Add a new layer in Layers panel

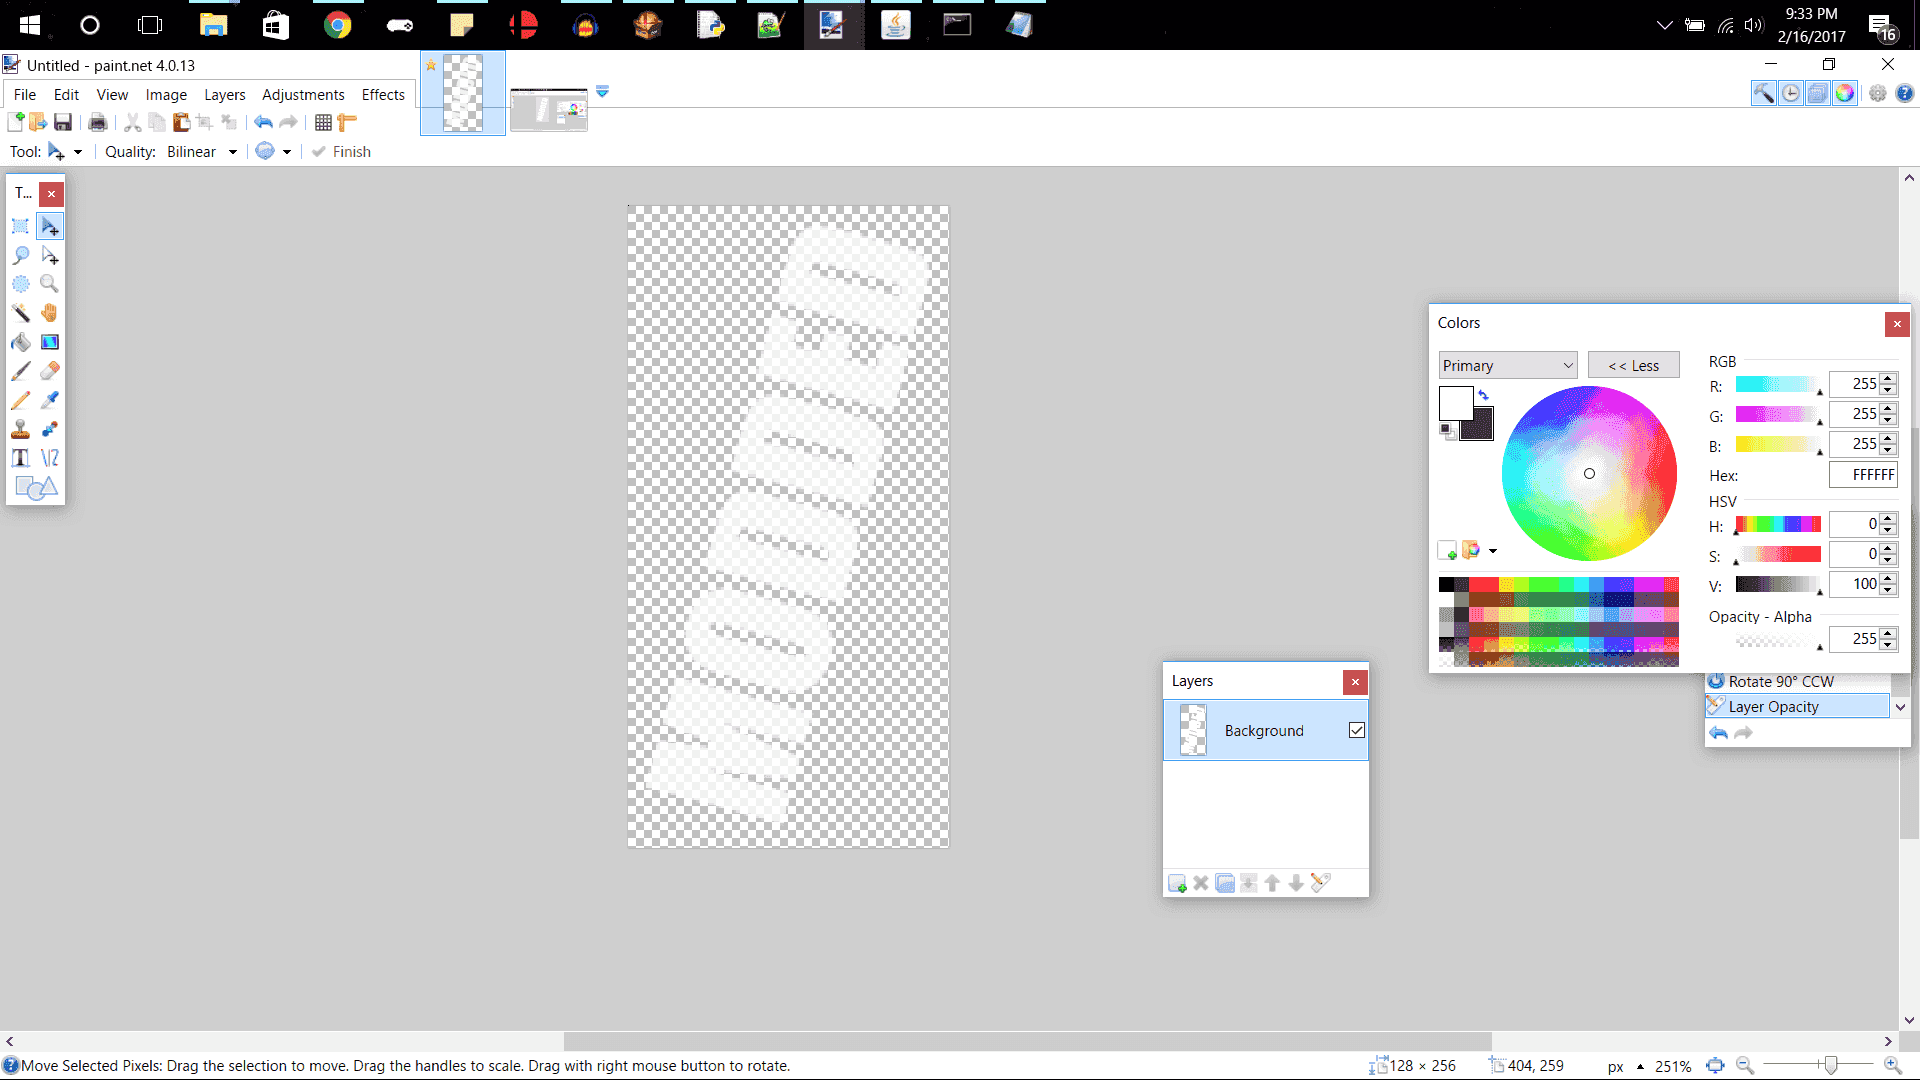(x=1177, y=883)
